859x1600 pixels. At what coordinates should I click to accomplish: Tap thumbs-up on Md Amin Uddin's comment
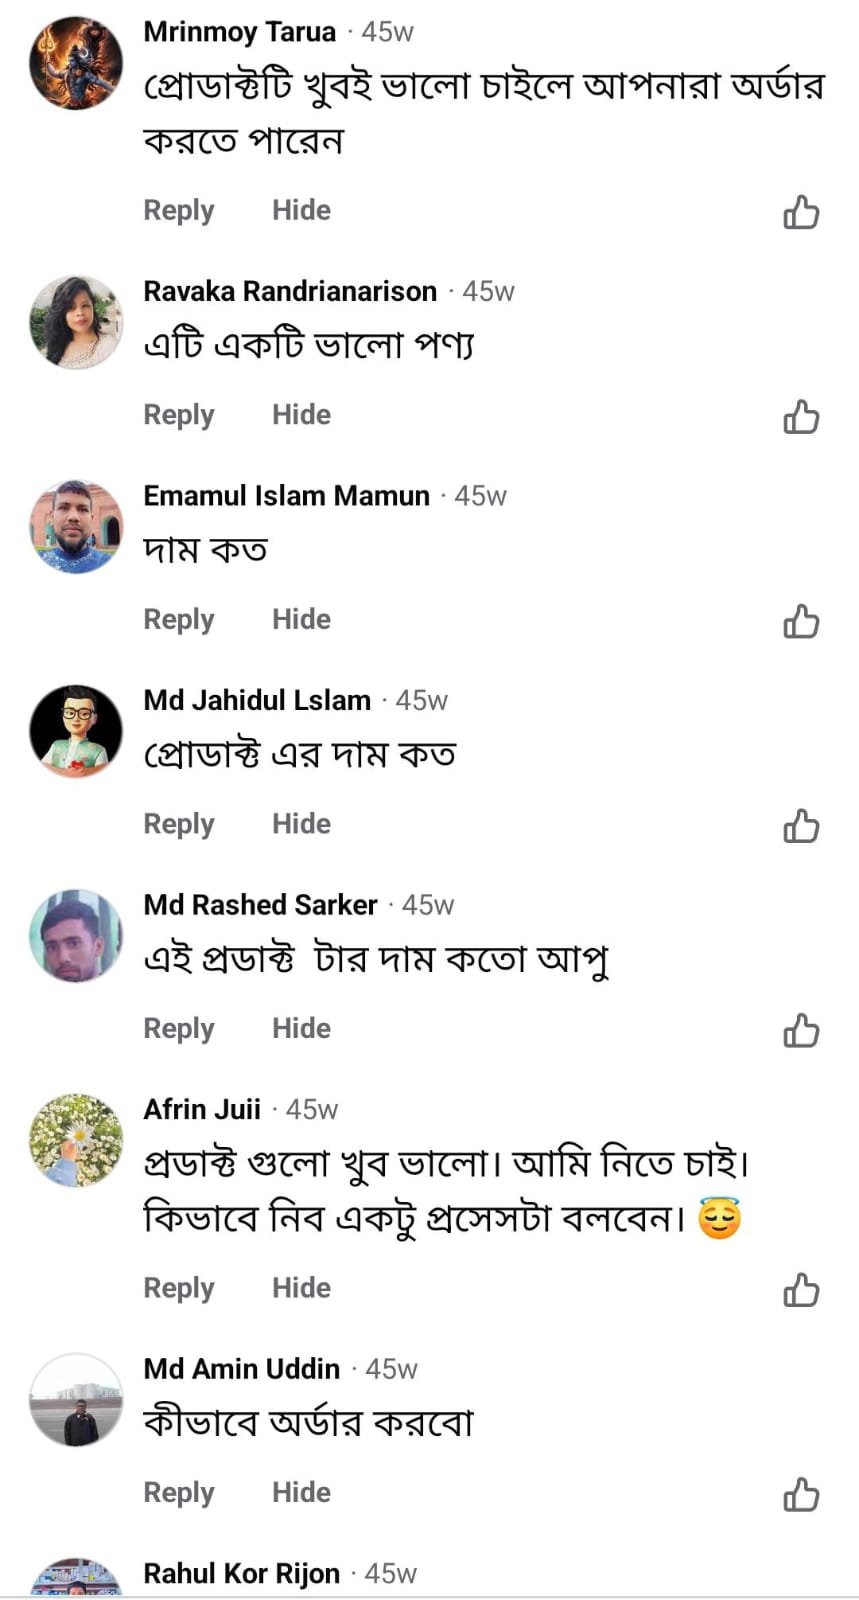click(x=801, y=1495)
